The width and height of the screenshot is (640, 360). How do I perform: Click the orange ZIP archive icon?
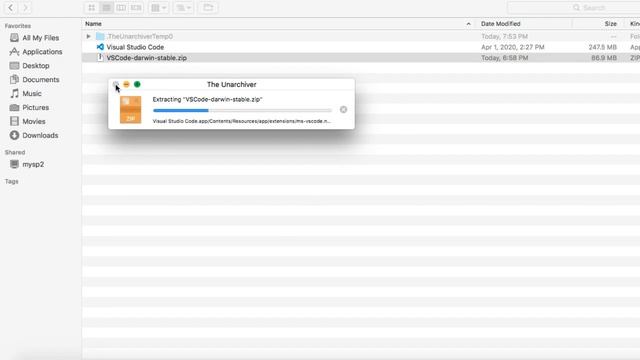tap(130, 109)
